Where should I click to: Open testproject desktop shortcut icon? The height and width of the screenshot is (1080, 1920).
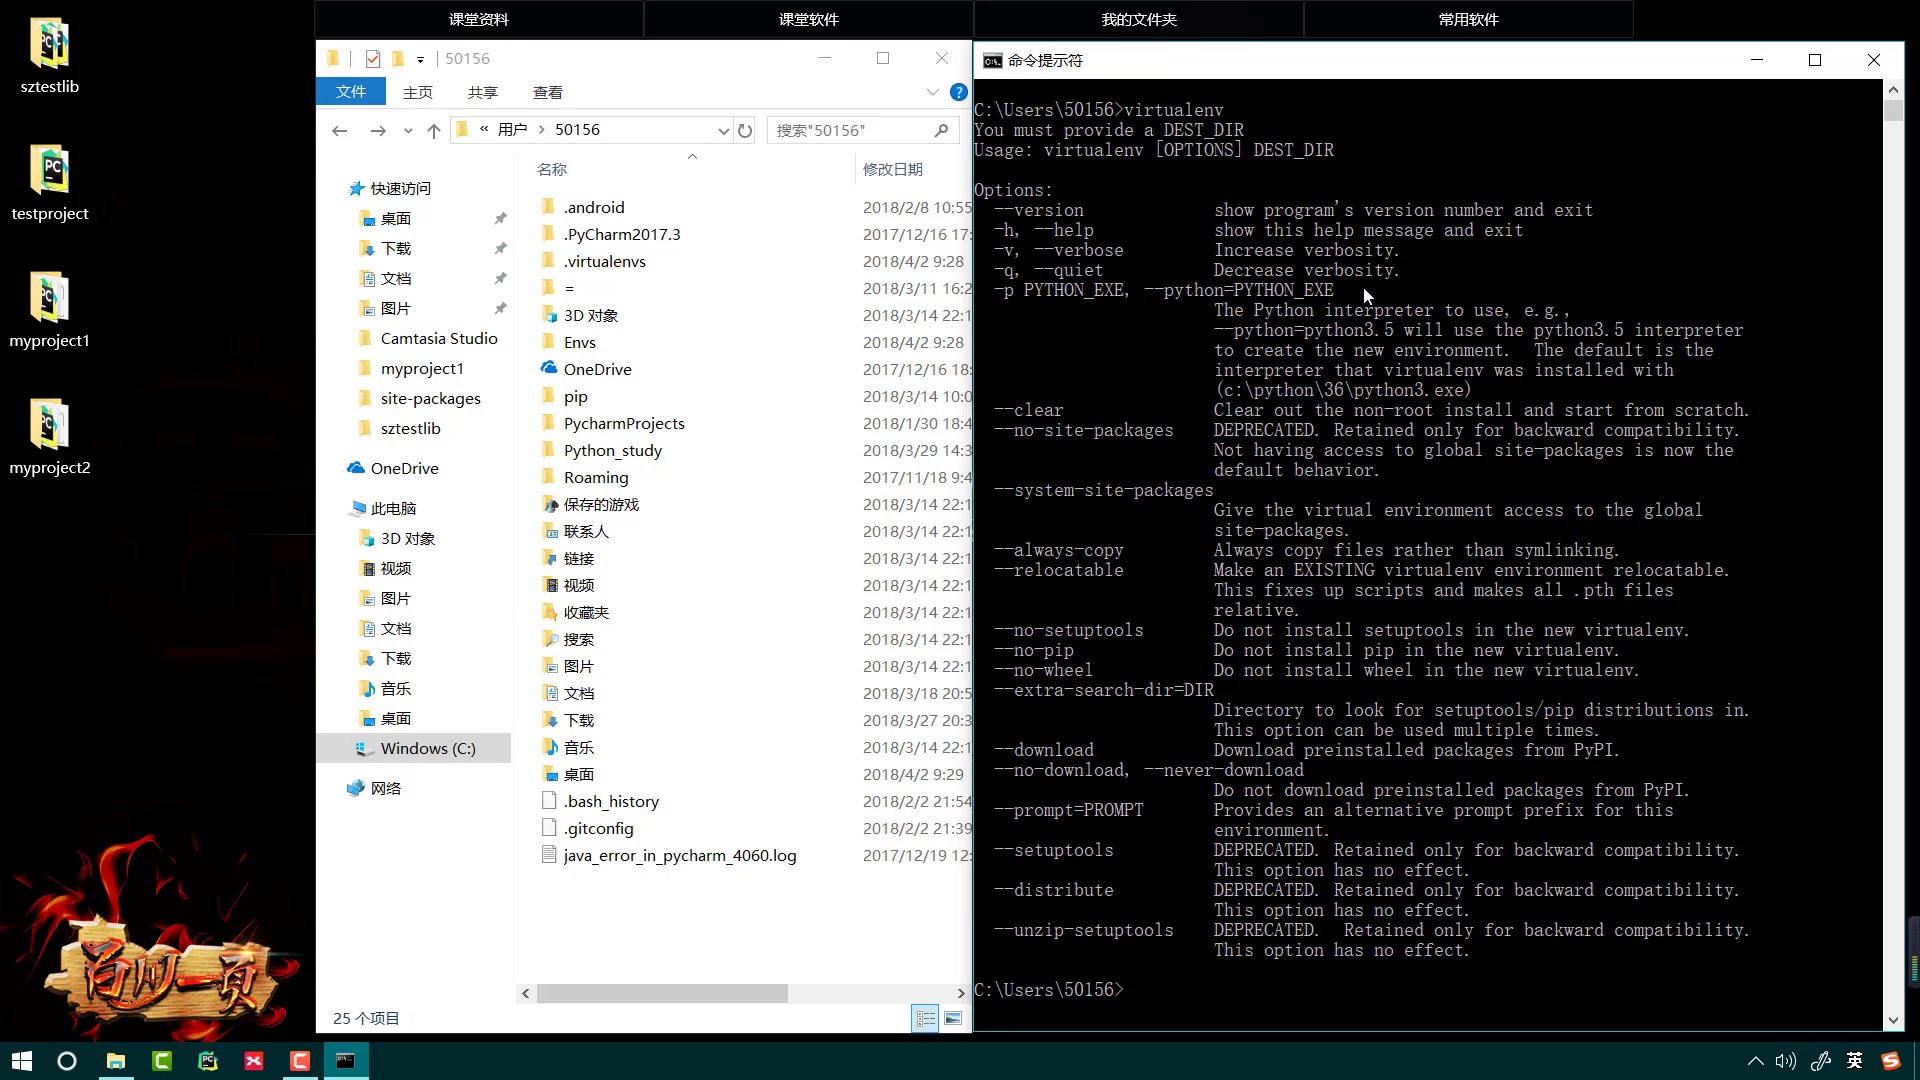[x=49, y=171]
